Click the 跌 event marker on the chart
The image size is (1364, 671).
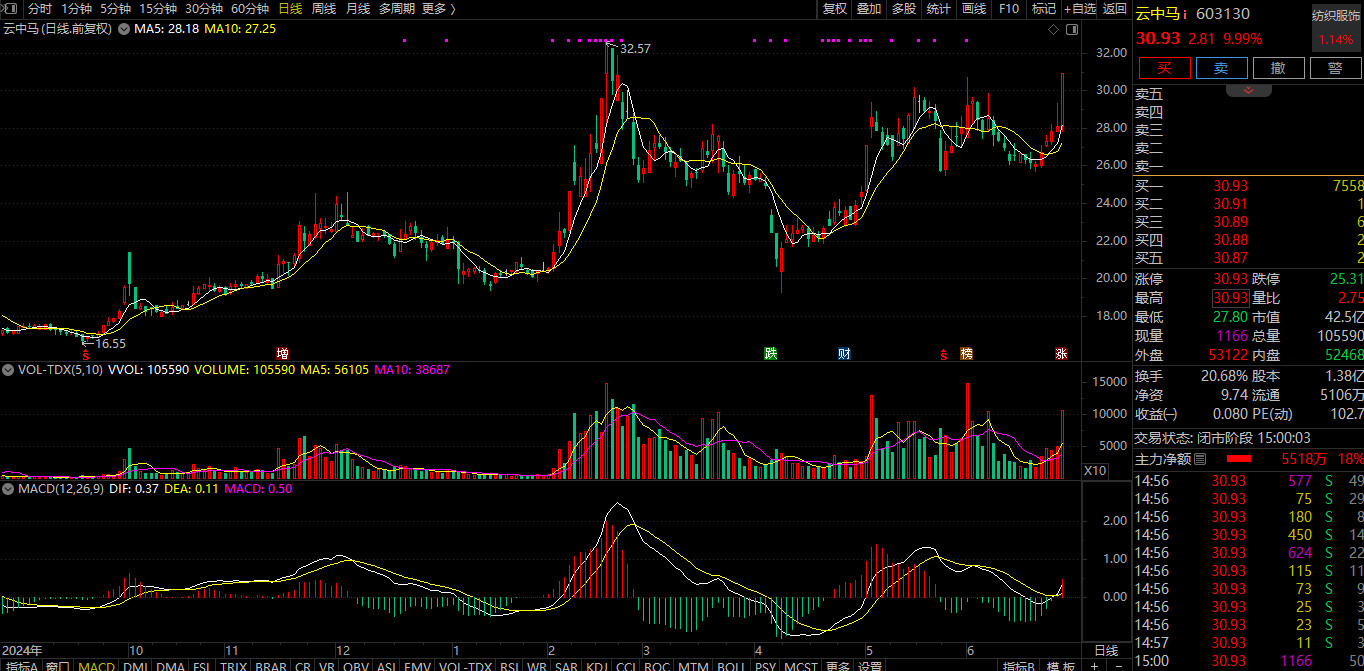coord(770,353)
